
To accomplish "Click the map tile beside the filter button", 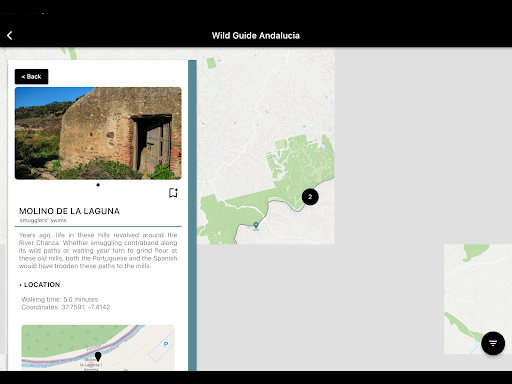I will (478, 299).
